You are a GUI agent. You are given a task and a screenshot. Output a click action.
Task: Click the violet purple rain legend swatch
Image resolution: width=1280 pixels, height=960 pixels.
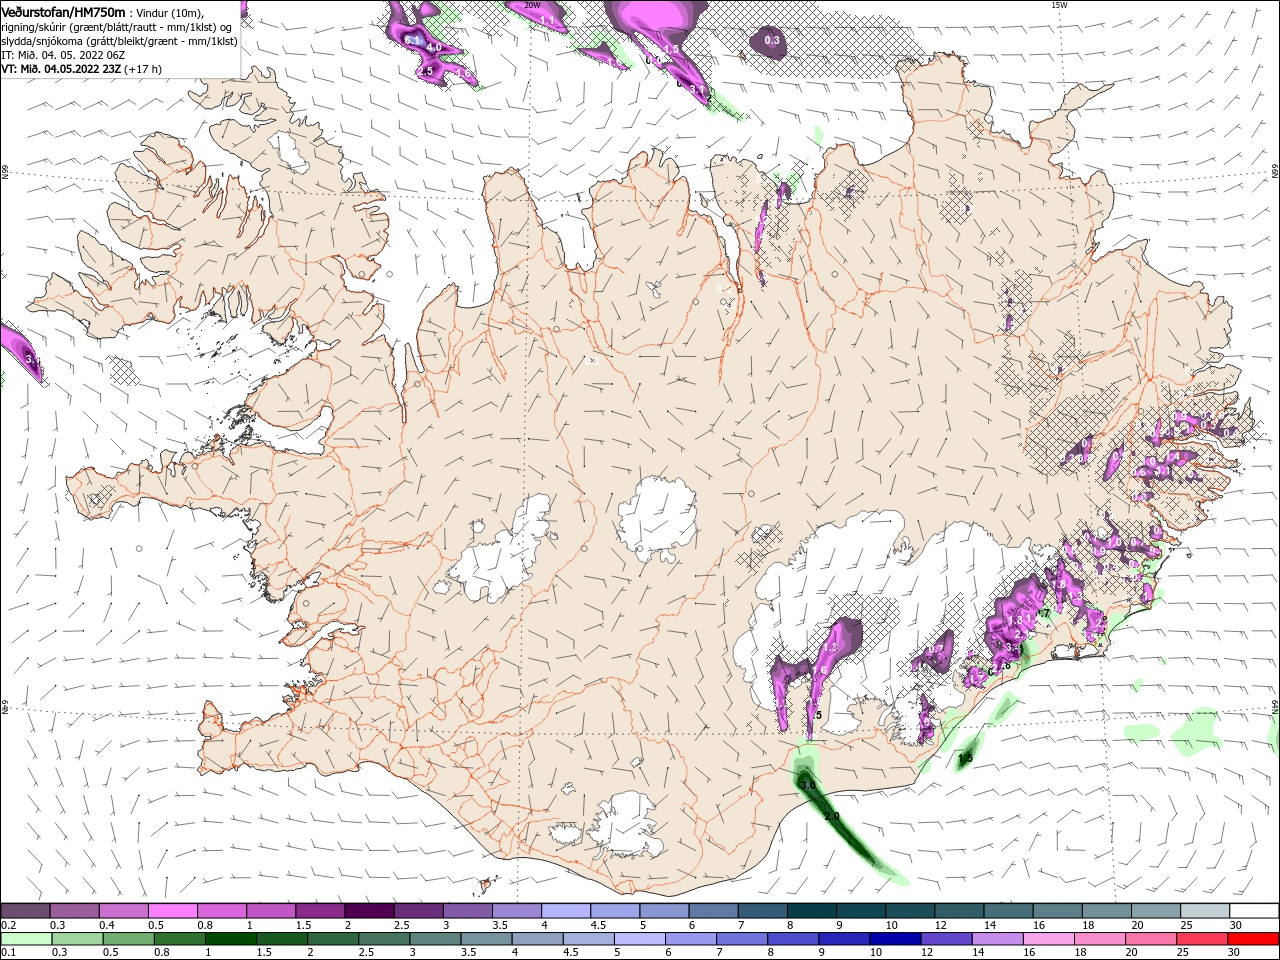[944, 939]
